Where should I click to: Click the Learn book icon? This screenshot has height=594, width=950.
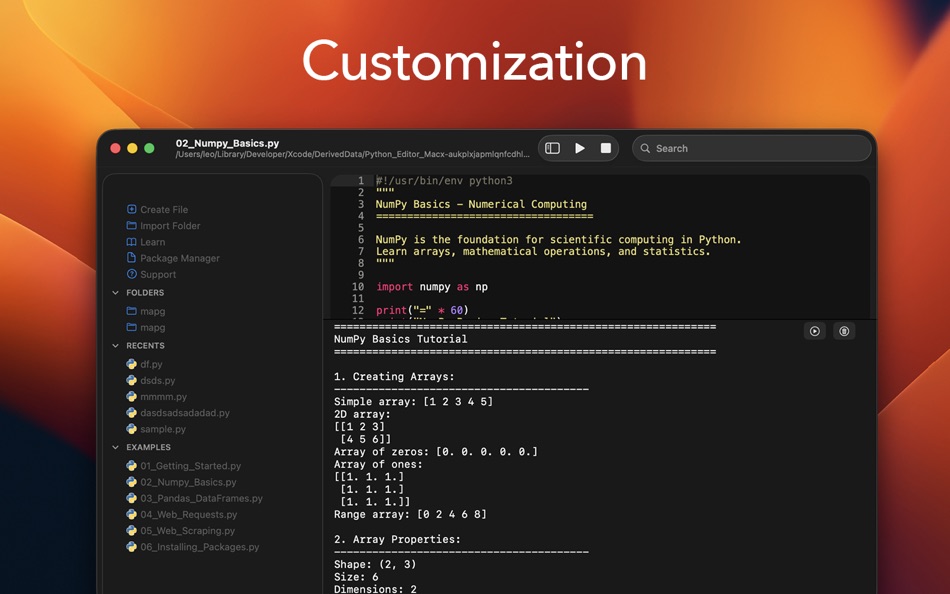(131, 242)
